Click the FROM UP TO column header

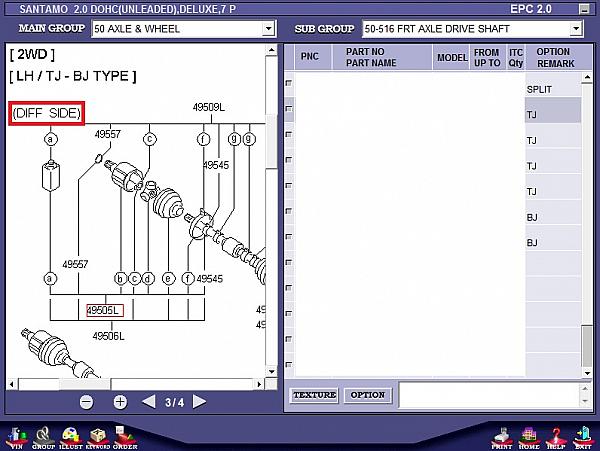487,57
